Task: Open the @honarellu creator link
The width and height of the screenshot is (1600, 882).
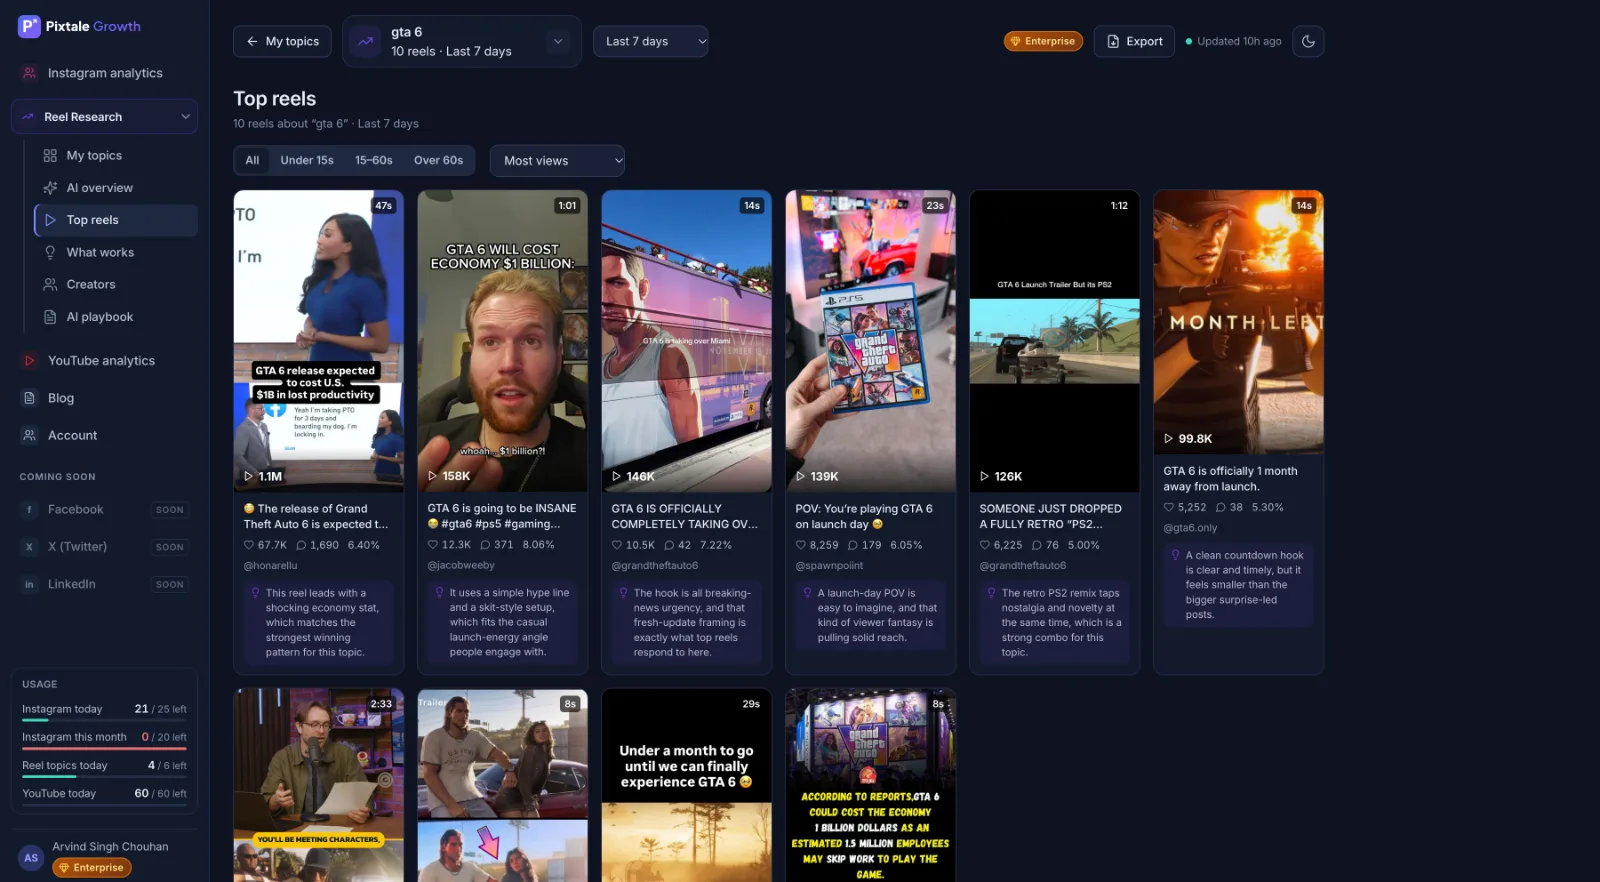Action: 271,565
